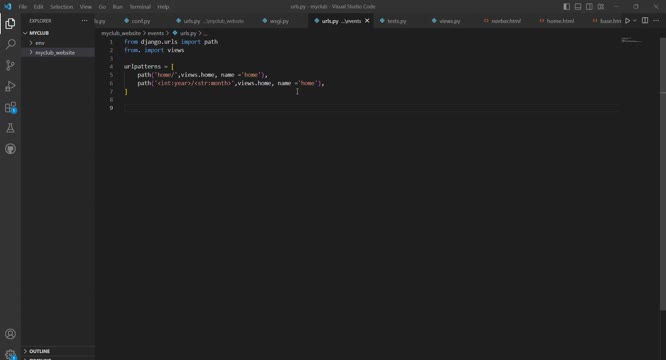666x360 pixels.
Task: Run the Python file with play icon
Action: (x=627, y=20)
